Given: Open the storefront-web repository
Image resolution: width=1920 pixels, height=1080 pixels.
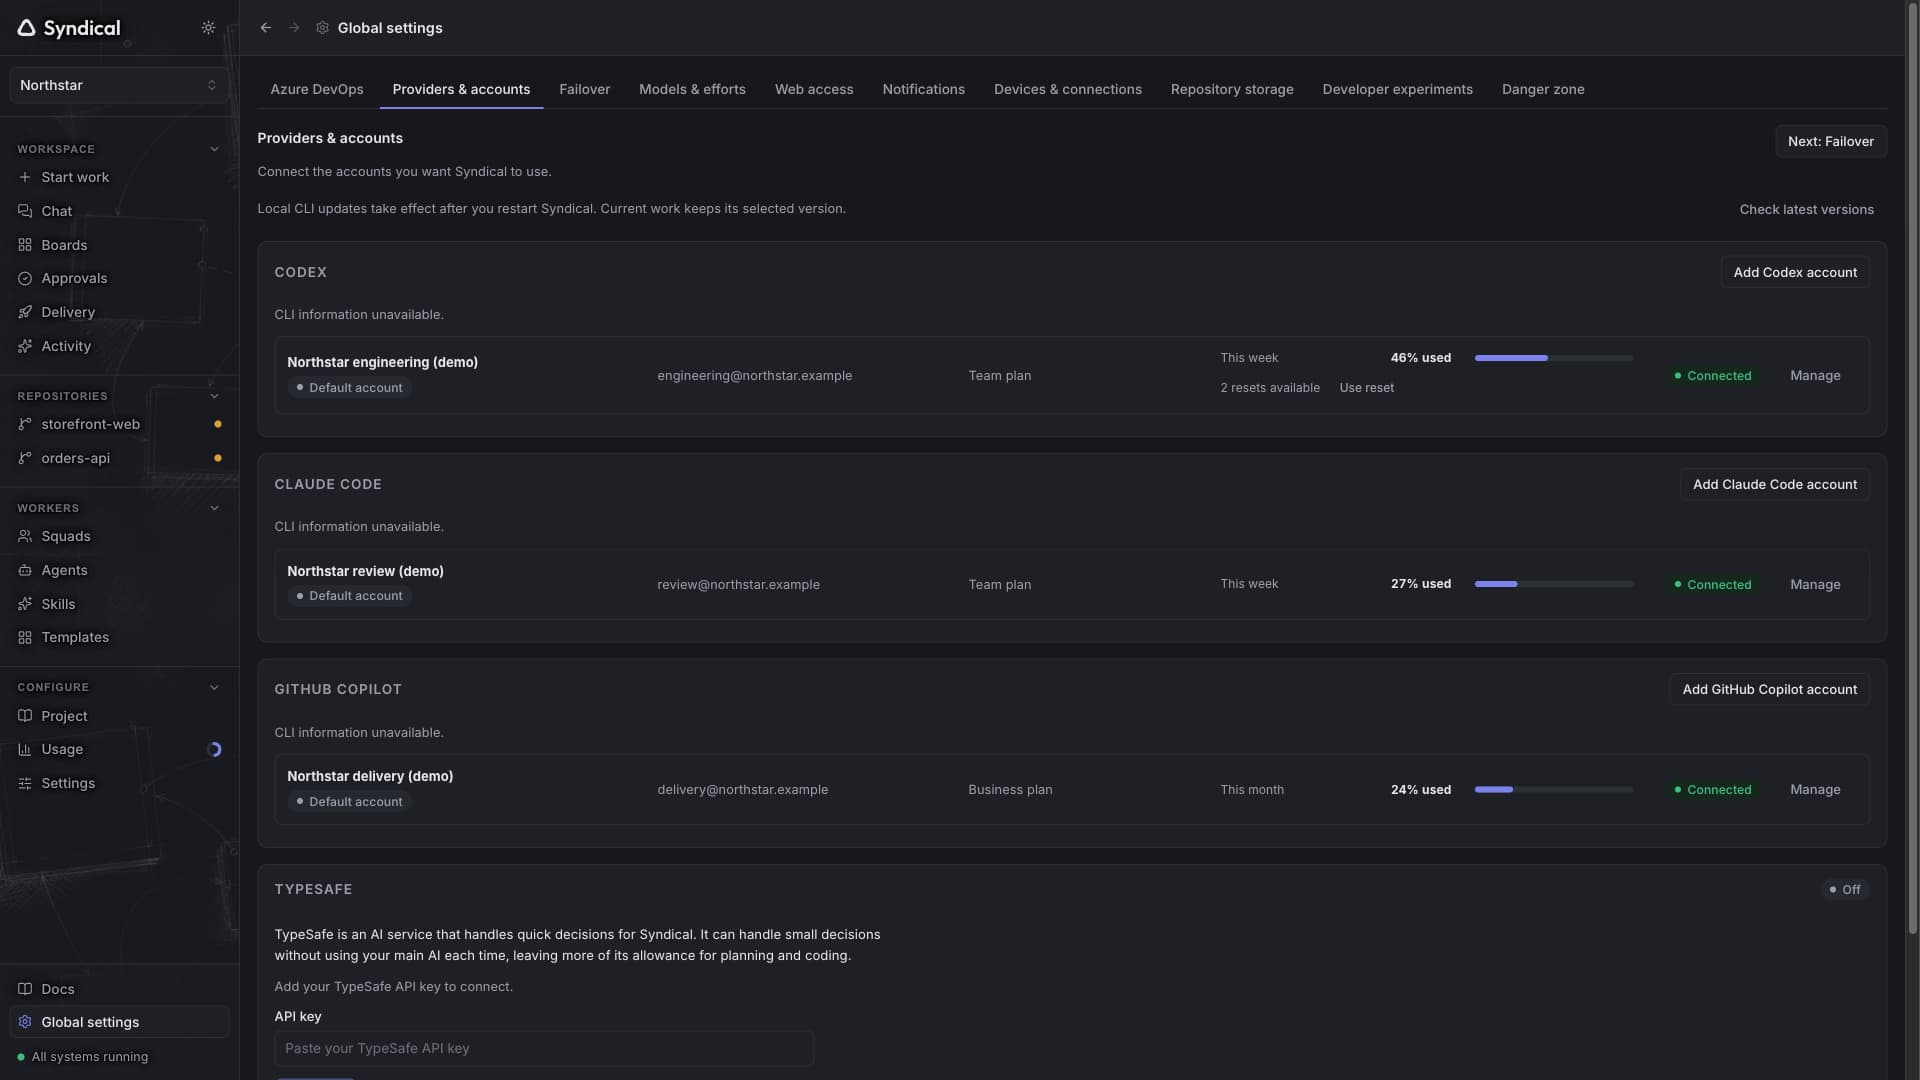Looking at the screenshot, I should pyautogui.click(x=119, y=424).
